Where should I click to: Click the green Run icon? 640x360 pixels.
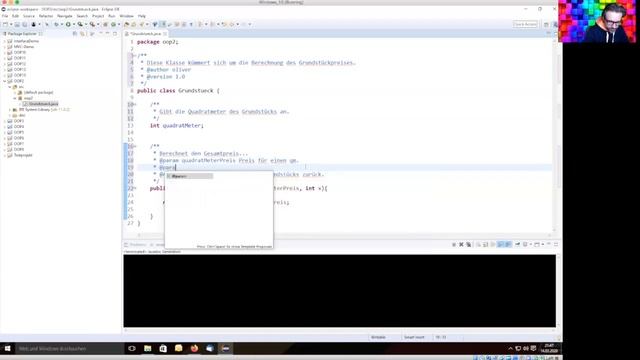point(68,24)
